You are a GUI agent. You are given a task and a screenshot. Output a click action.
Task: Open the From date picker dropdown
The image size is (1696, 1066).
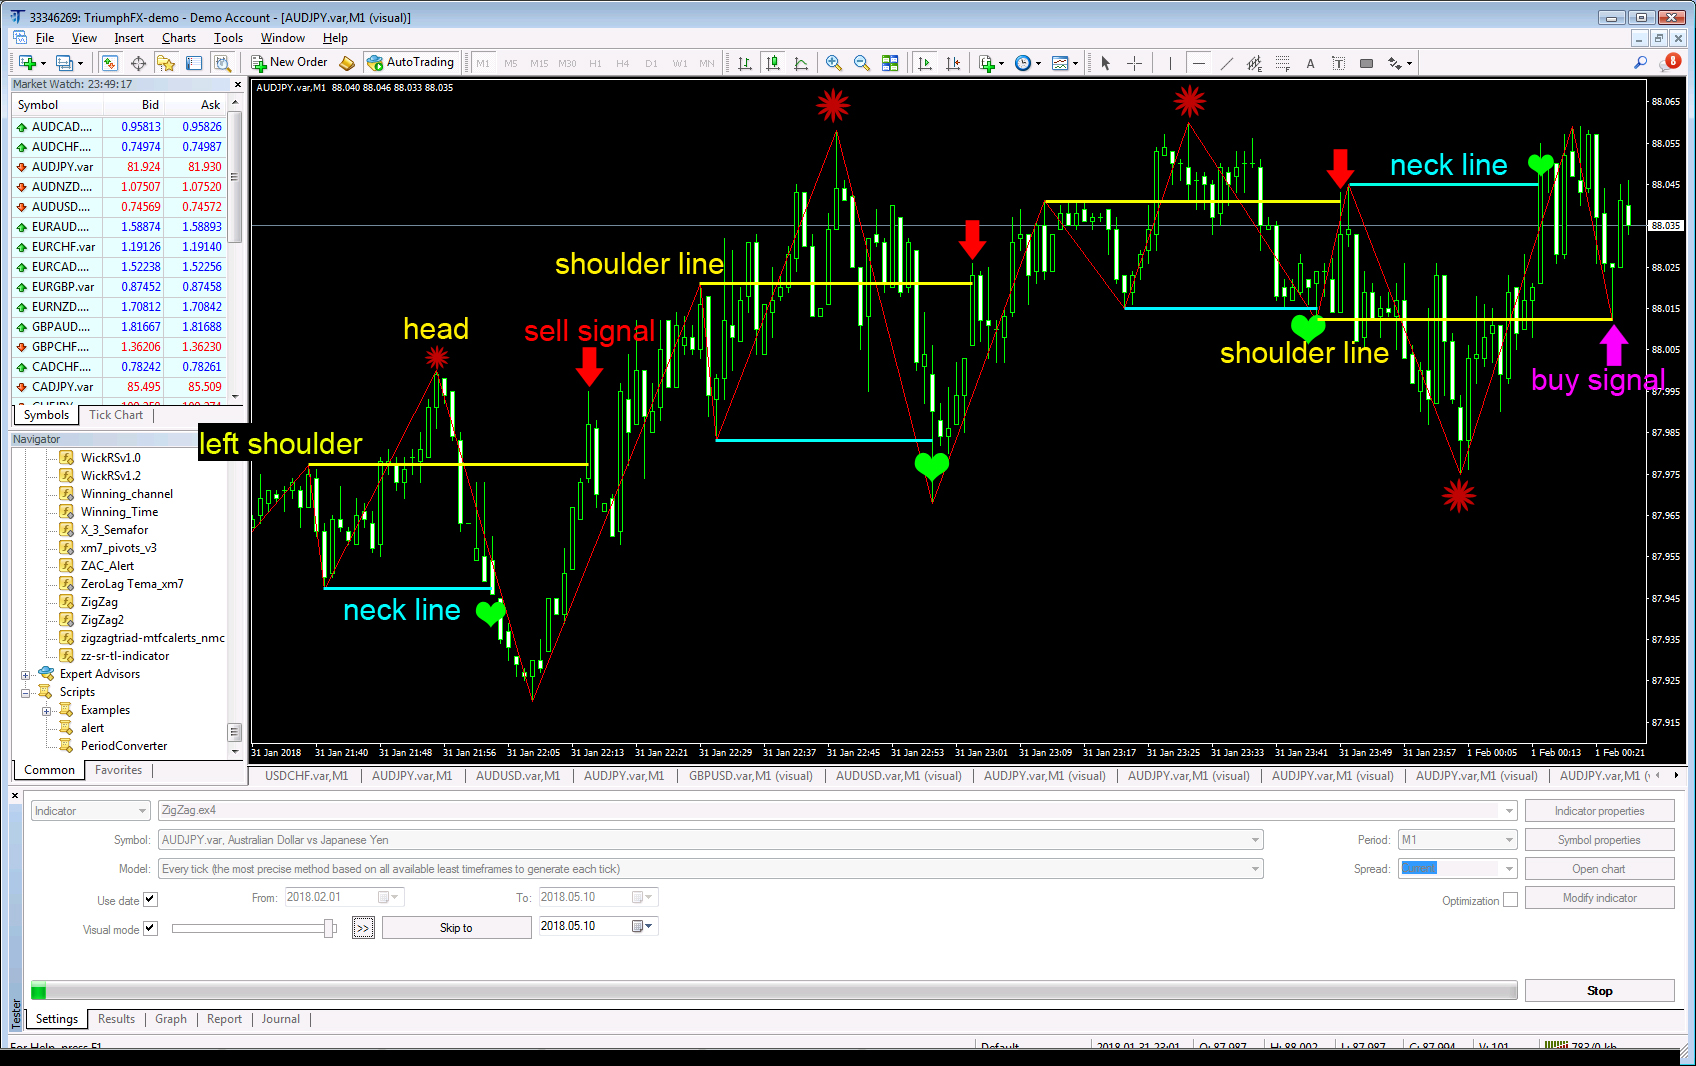(396, 897)
